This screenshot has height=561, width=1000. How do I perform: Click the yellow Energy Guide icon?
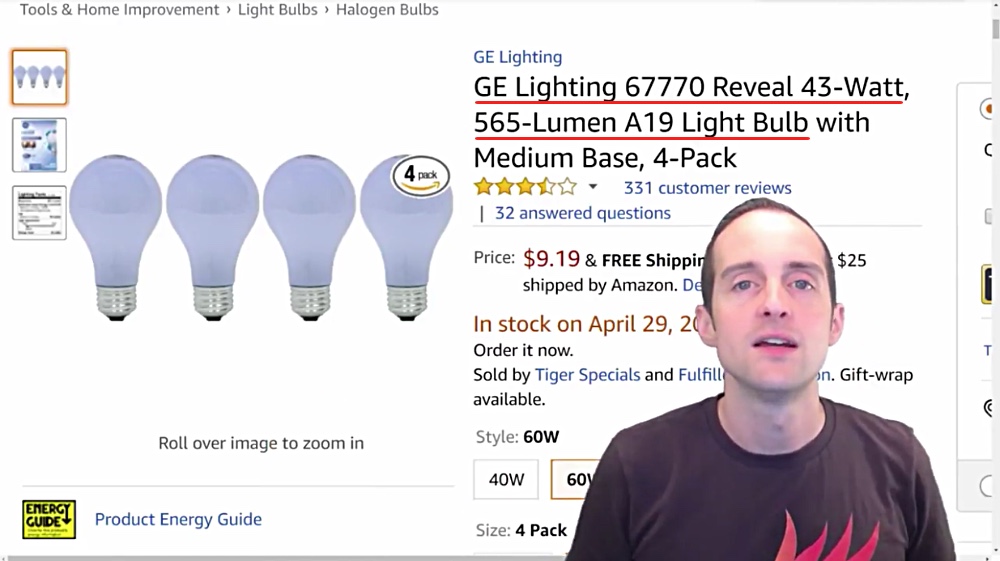coord(49,519)
